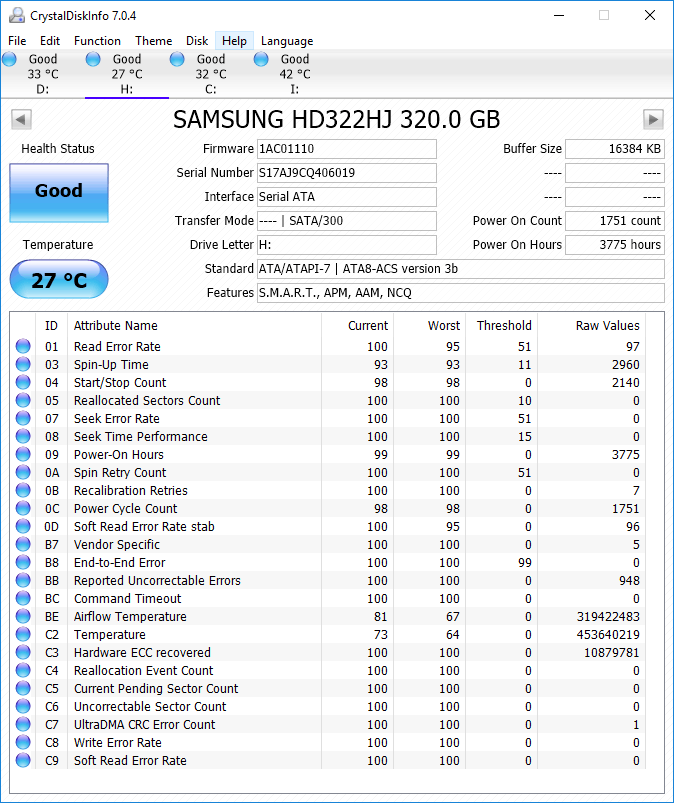Click status orb for Reallocated Sectors Count
674x803 pixels.
[23, 400]
